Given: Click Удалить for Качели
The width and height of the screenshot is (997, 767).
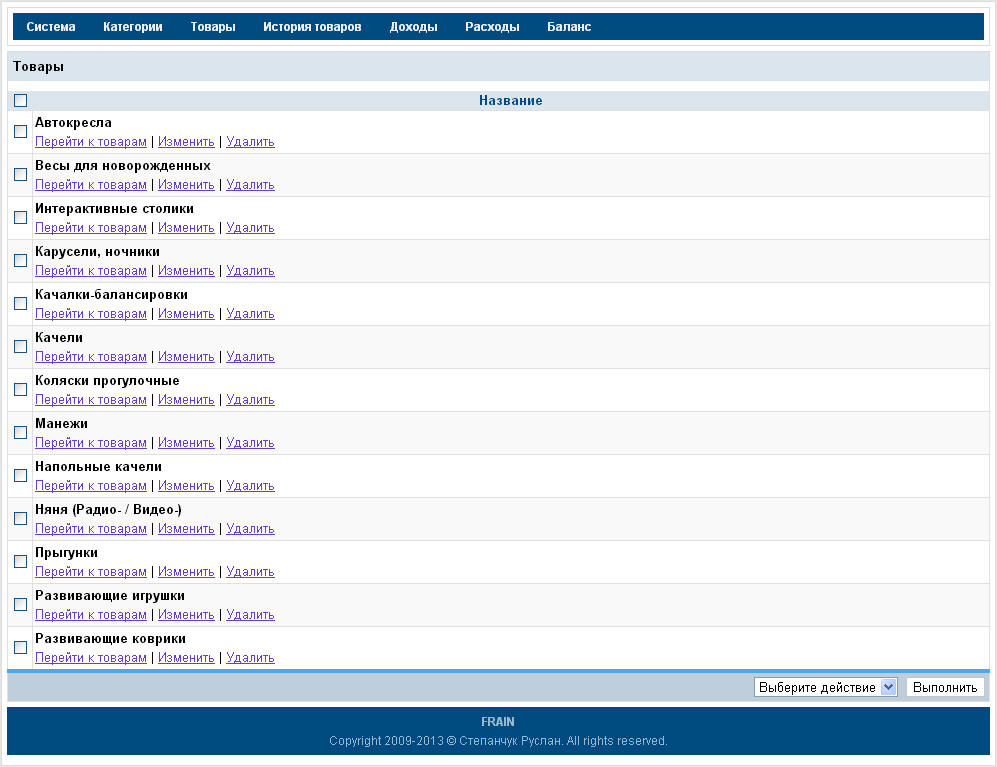Looking at the screenshot, I should tap(251, 357).
